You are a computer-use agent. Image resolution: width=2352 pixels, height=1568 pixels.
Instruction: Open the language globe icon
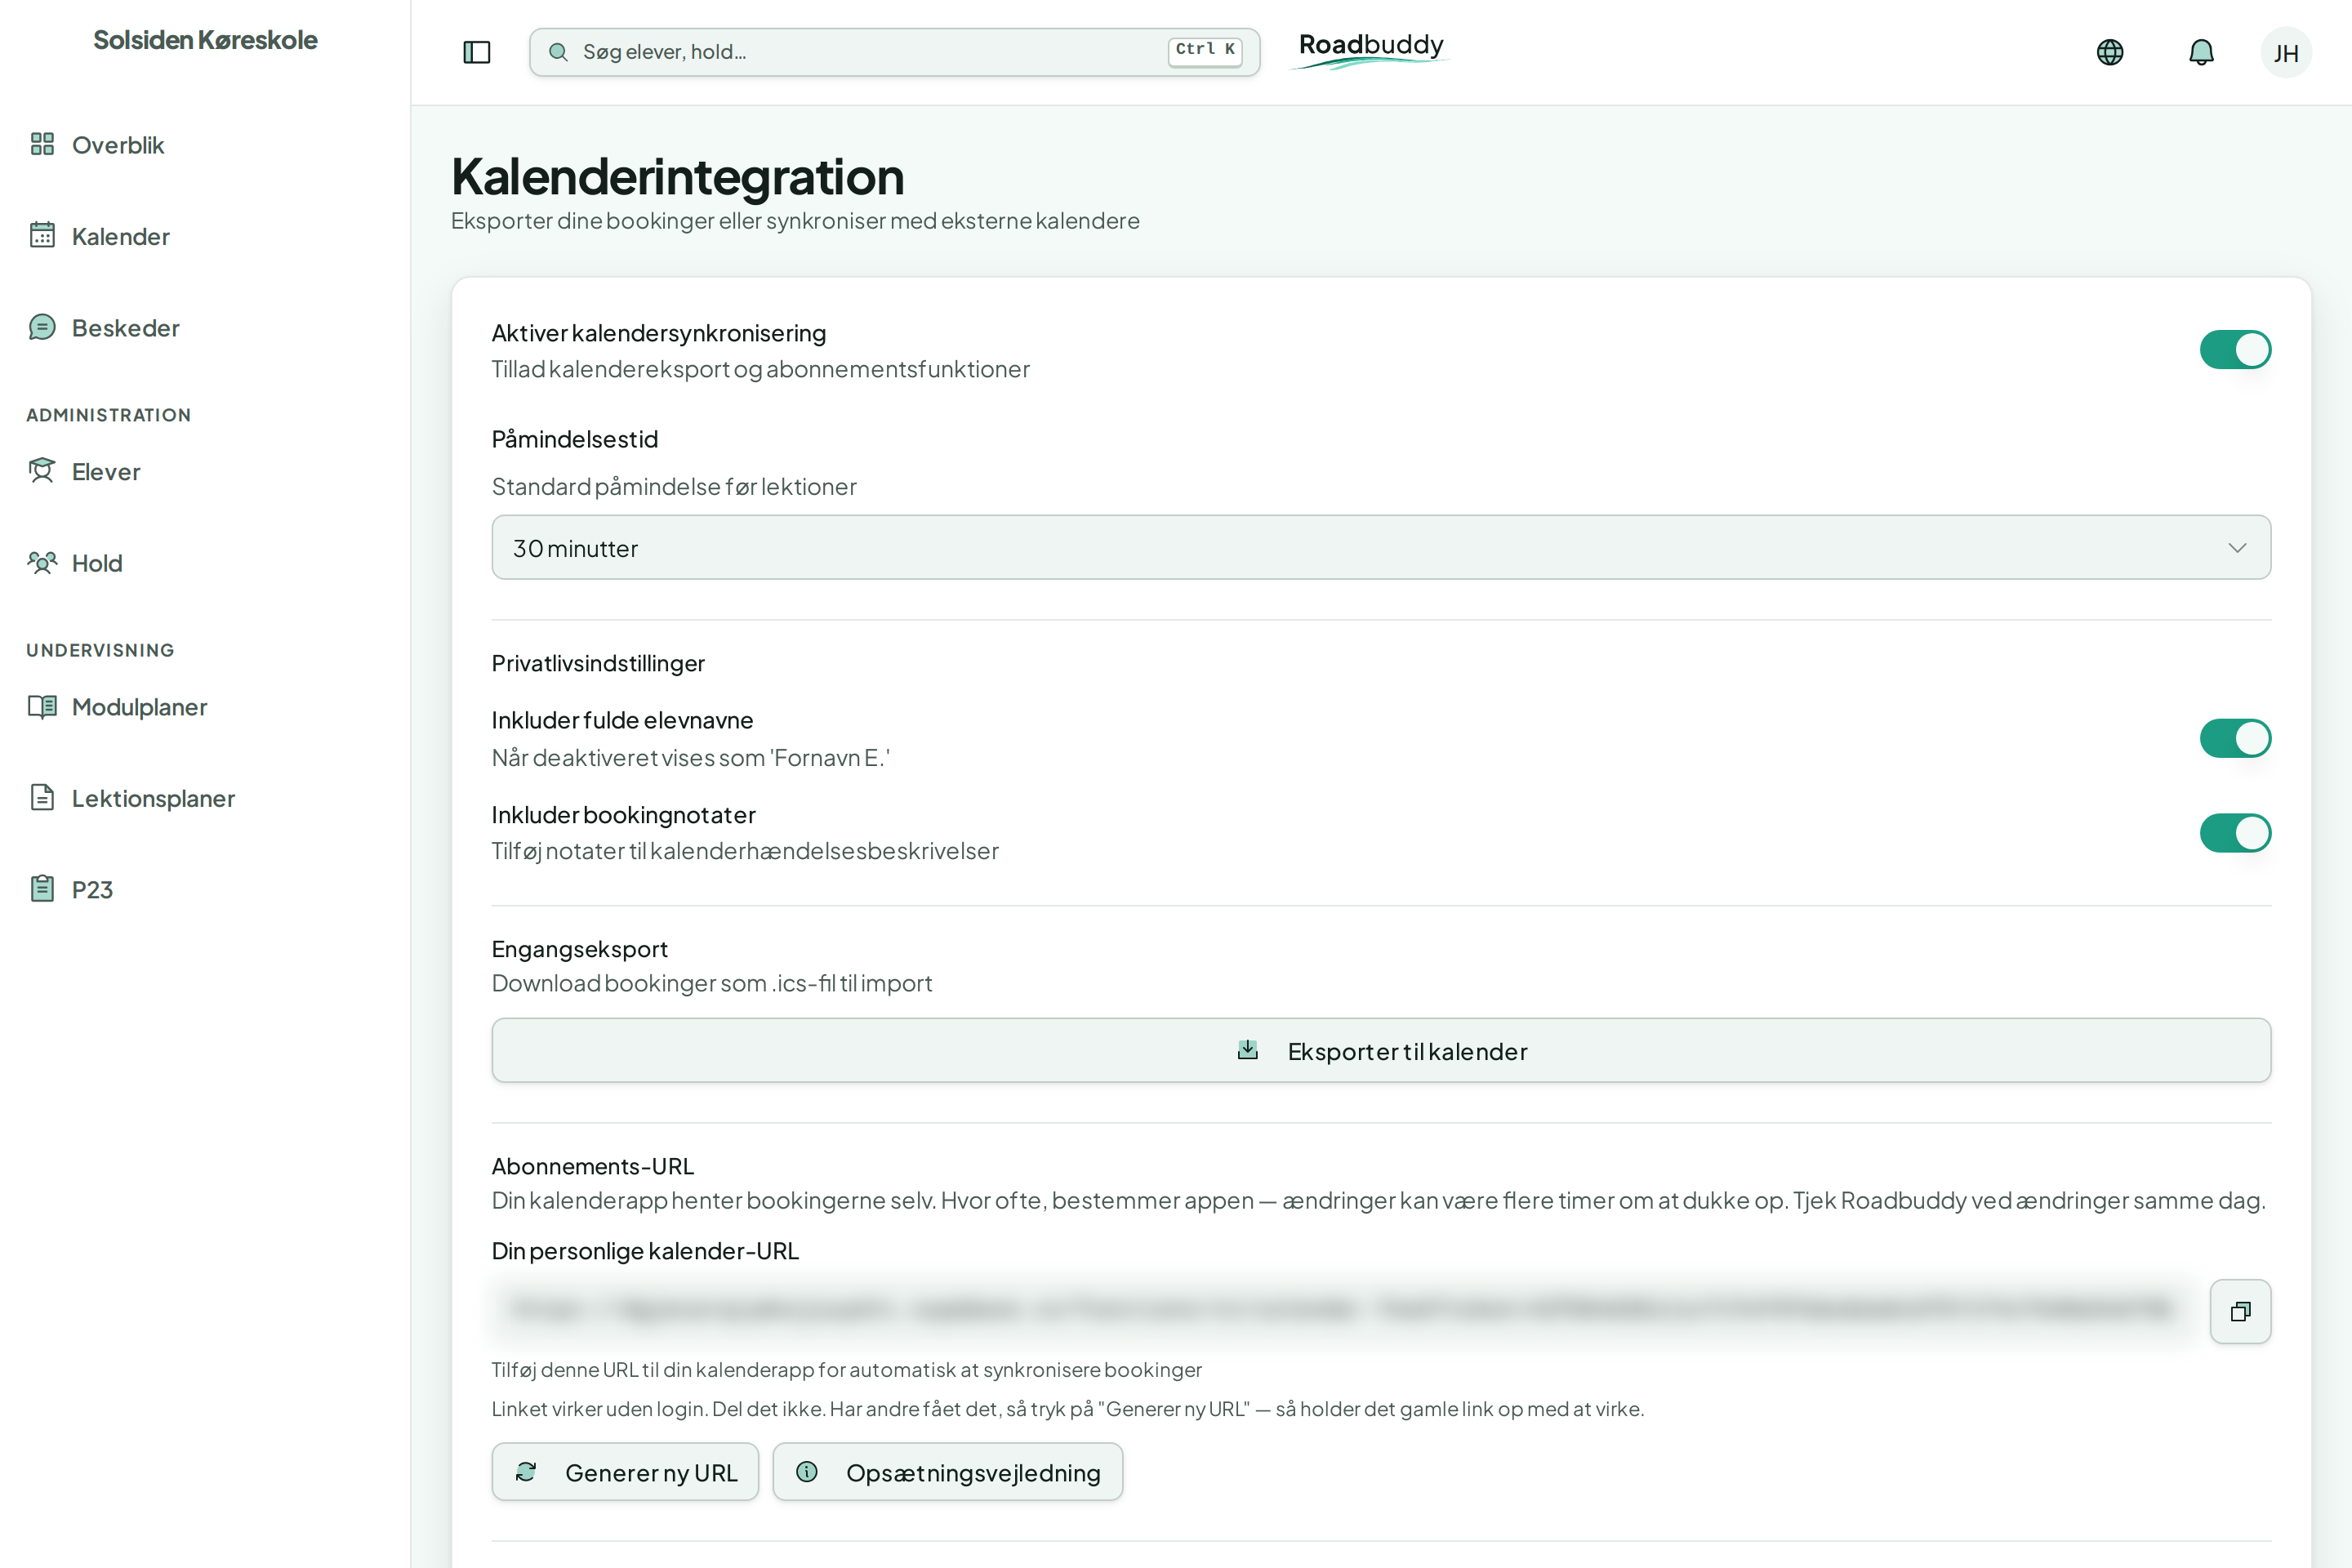[2110, 52]
